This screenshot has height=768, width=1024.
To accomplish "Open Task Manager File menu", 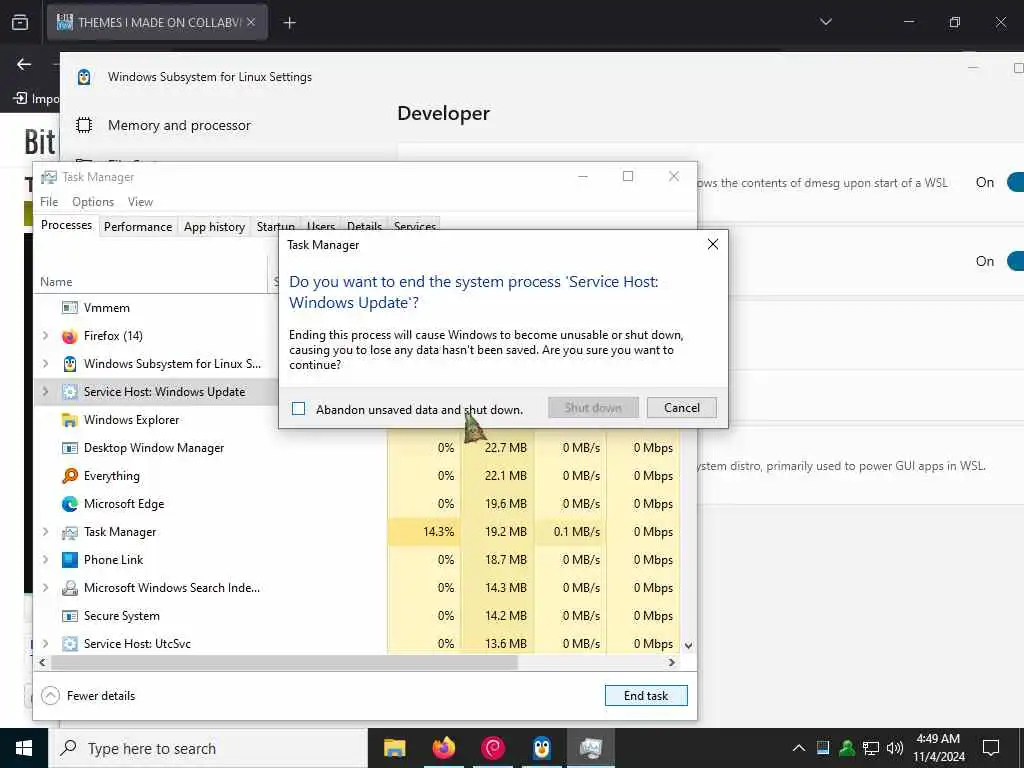I will point(49,202).
